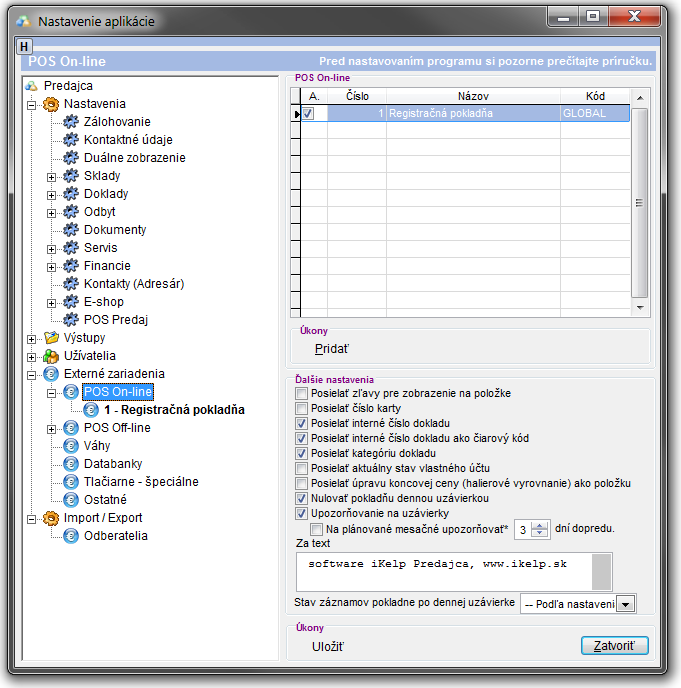Click the euro icon next to Databanky
Screen dimensions: 681x688
coord(71,464)
